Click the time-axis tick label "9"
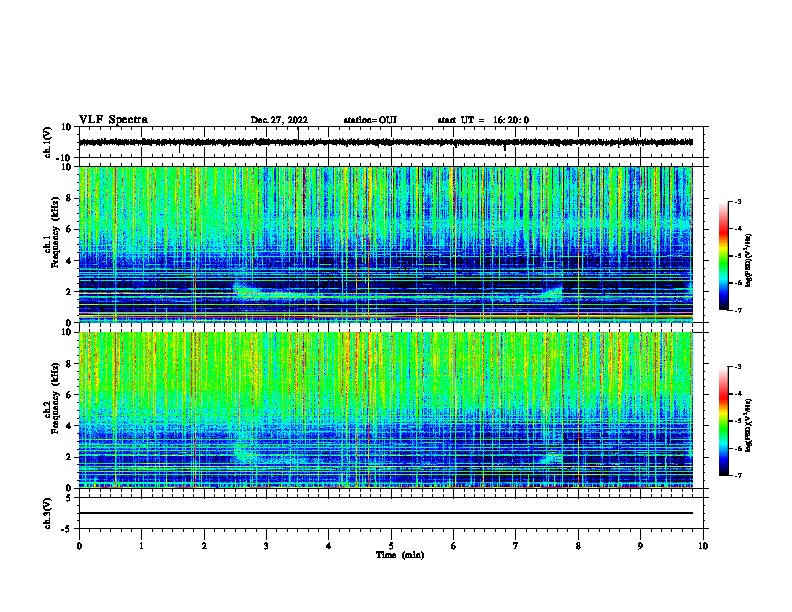 (x=640, y=546)
